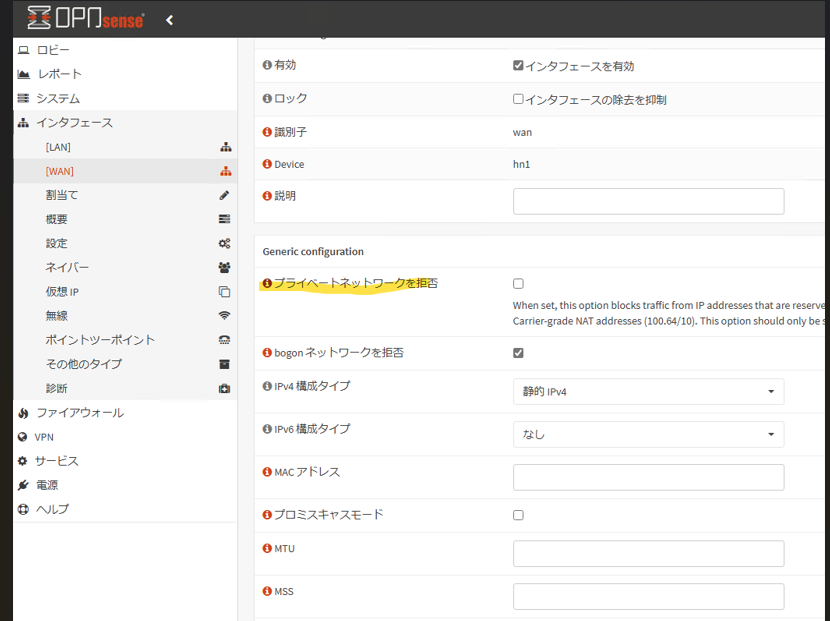Open the IPv4 構成タイプ dropdown
Image resolution: width=830 pixels, height=621 pixels.
(648, 392)
